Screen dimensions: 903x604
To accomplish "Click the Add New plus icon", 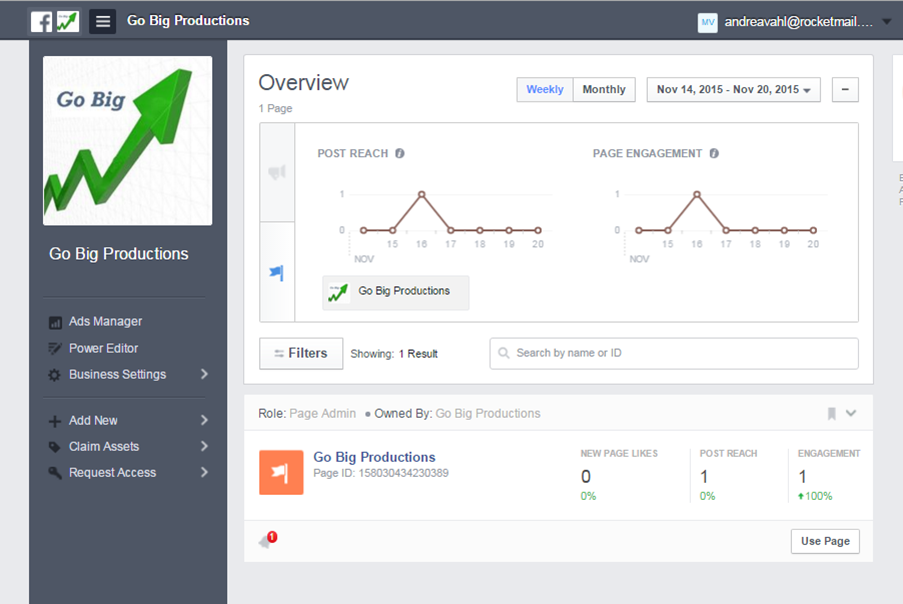I will coord(55,421).
